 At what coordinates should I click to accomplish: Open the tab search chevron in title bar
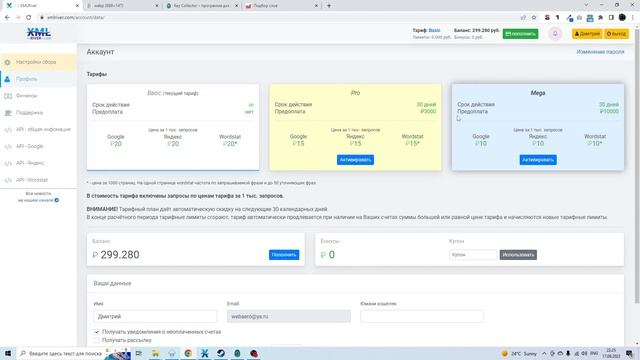586,5
